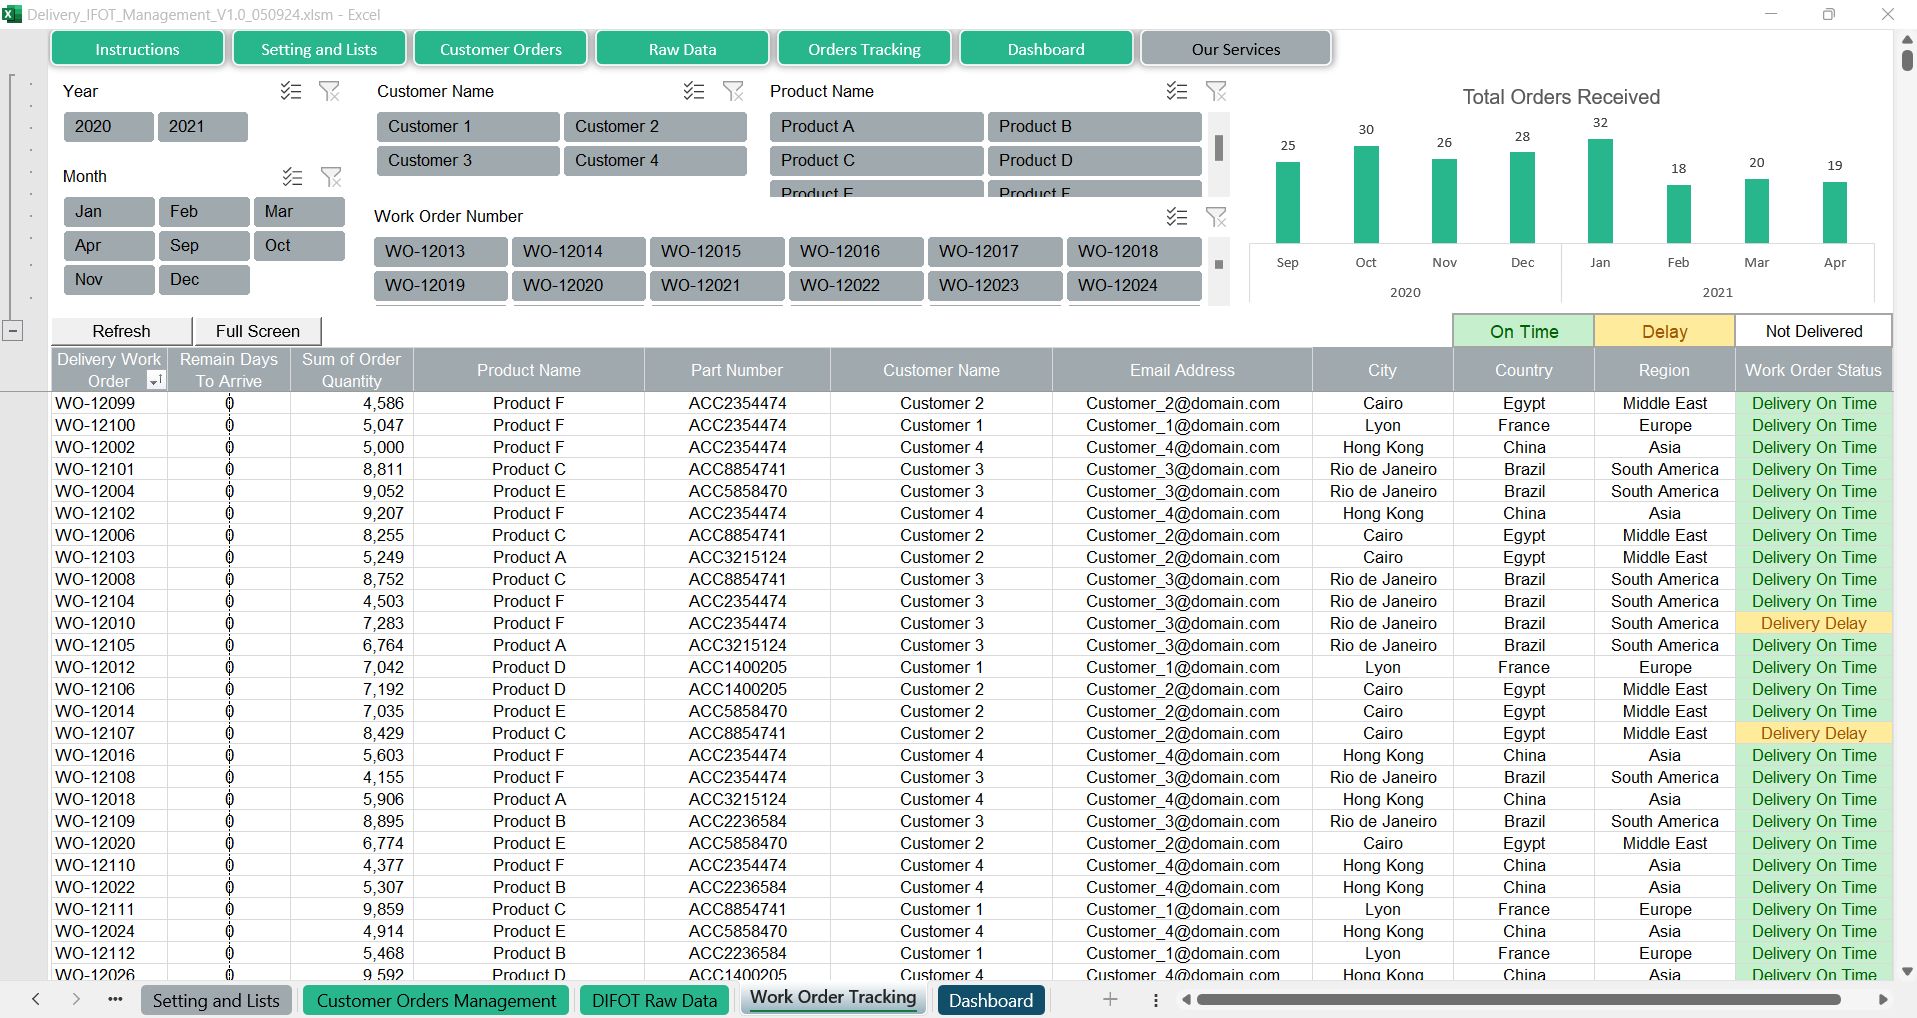This screenshot has height=1018, width=1917.
Task: Clear the Work Order Number filter
Action: [1216, 217]
